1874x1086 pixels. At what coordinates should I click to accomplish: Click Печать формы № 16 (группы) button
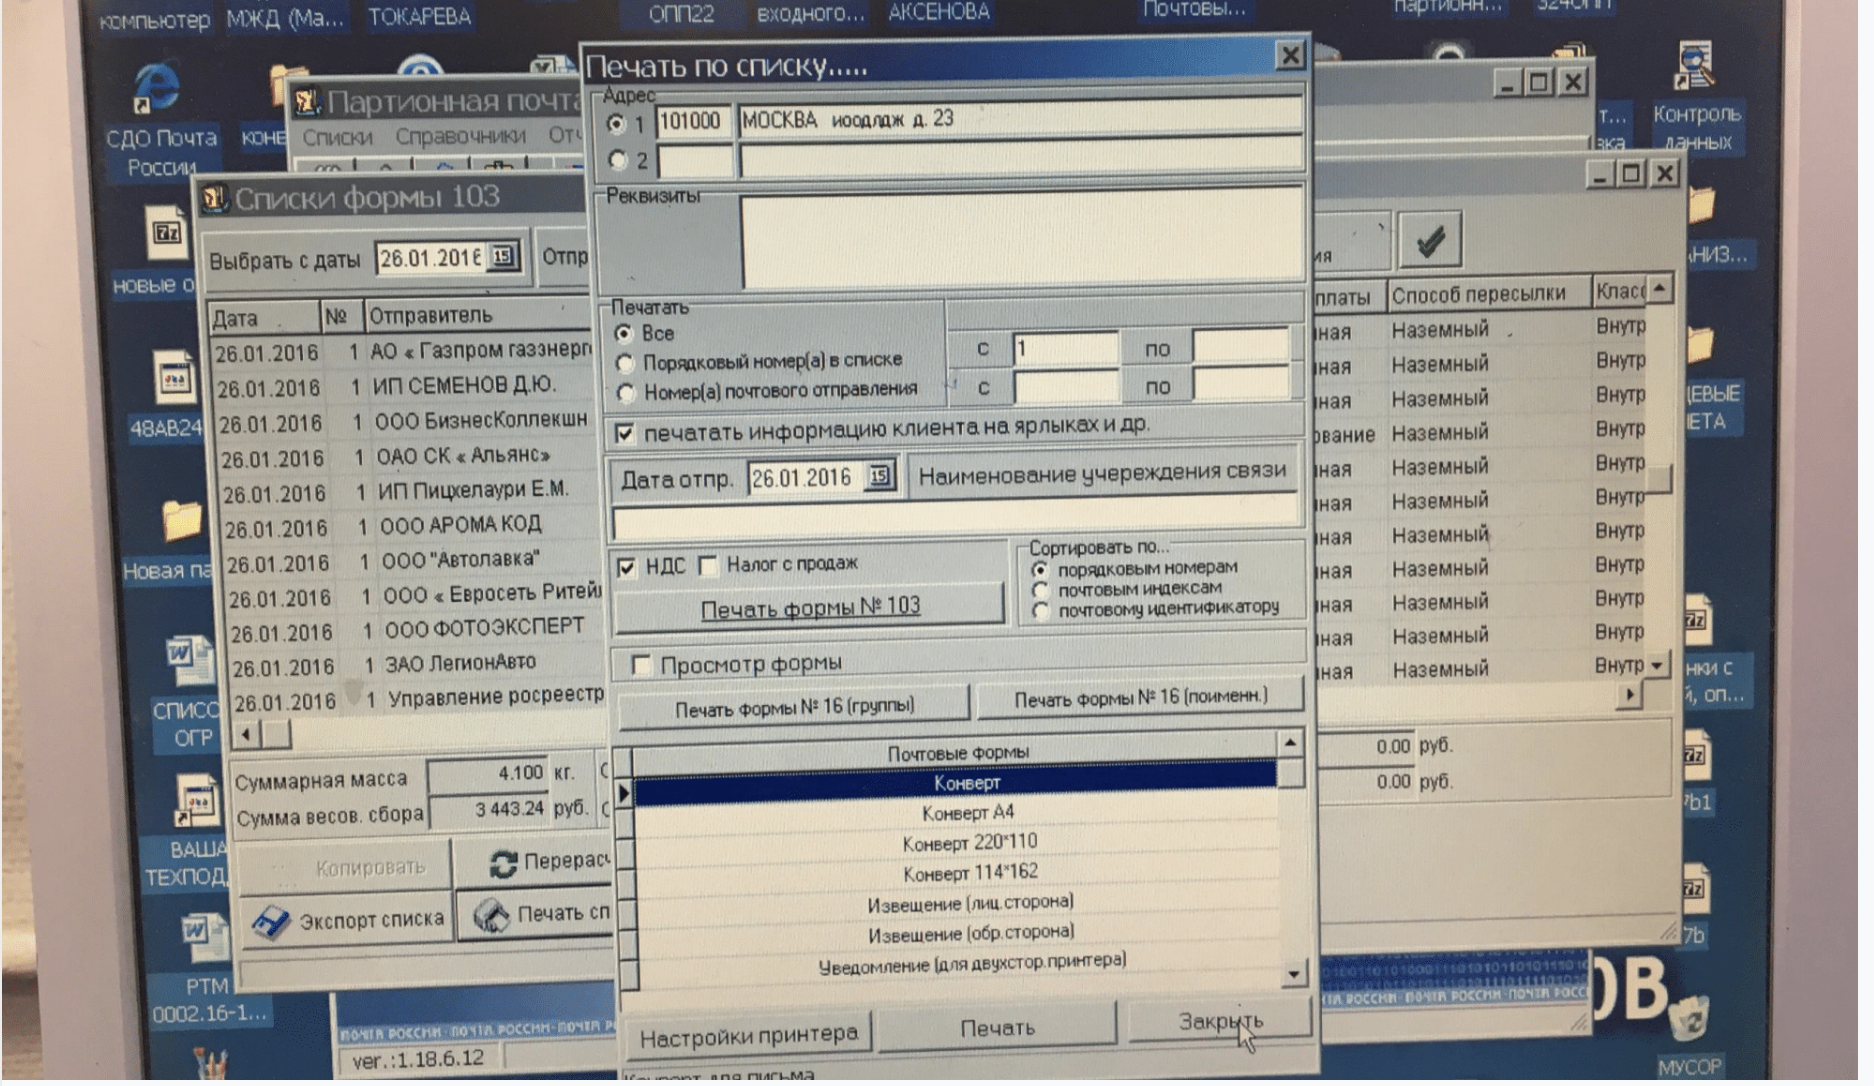point(794,707)
